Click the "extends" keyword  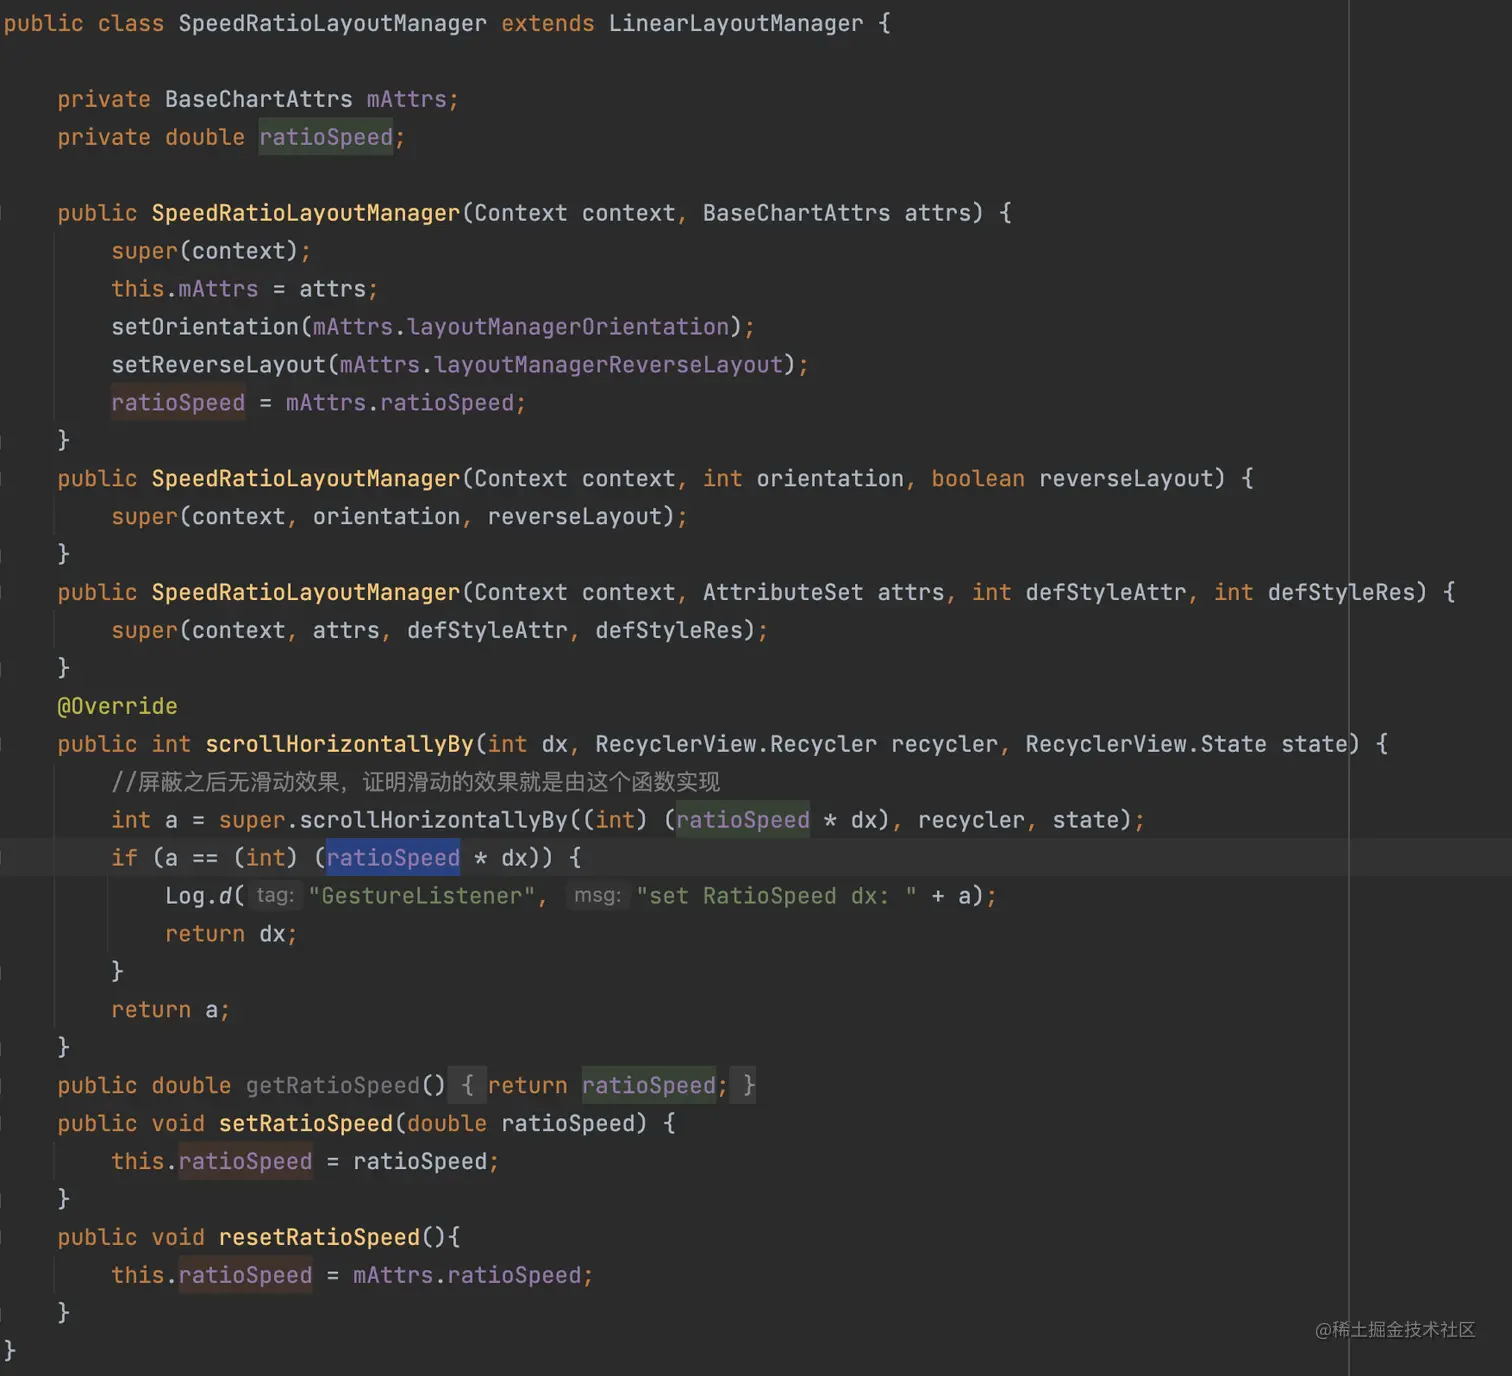547,23
